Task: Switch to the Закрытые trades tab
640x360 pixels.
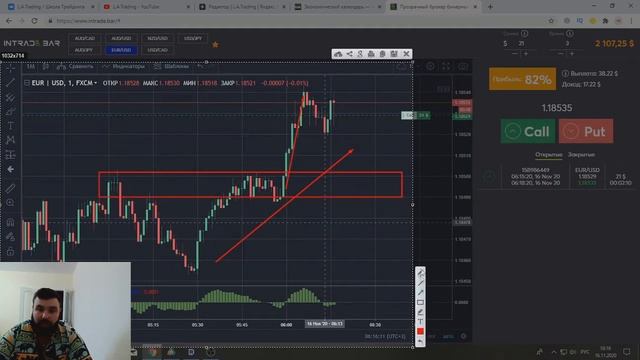Action: tap(581, 155)
